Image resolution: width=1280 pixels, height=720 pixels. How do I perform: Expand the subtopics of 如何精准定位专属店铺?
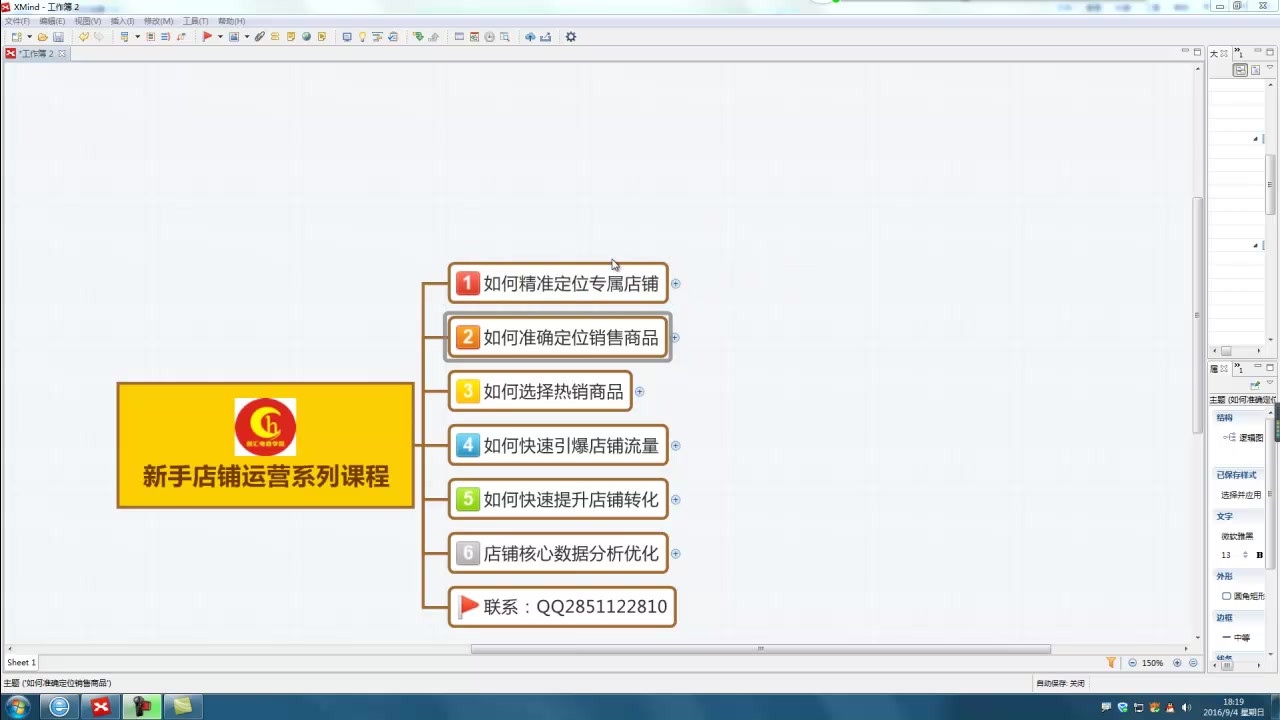pyautogui.click(x=675, y=284)
